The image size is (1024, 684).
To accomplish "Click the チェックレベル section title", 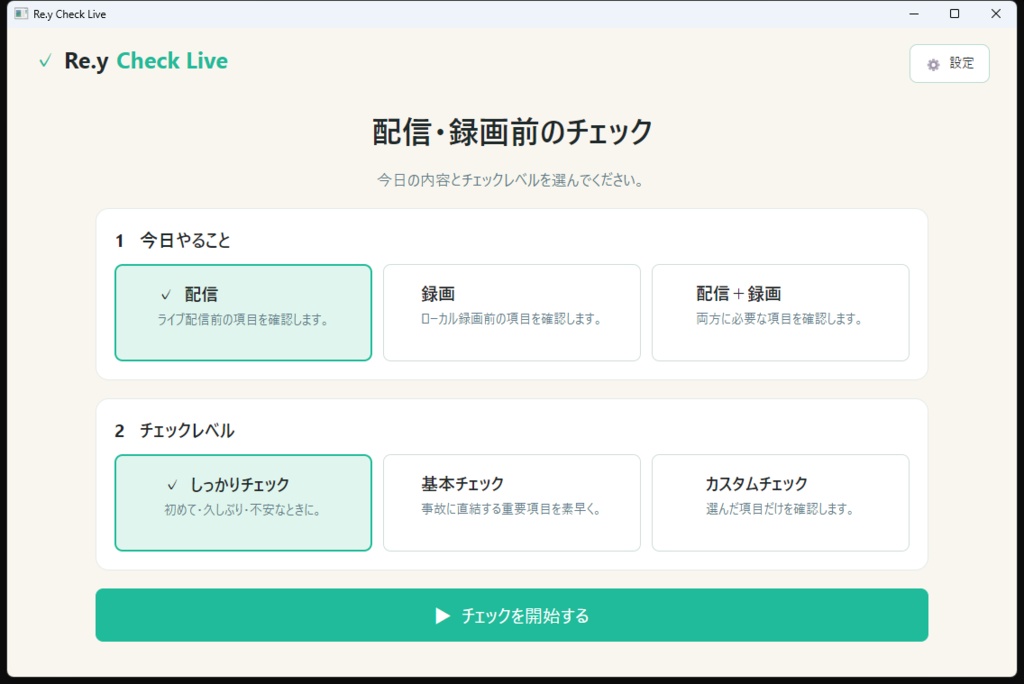I will pos(187,431).
